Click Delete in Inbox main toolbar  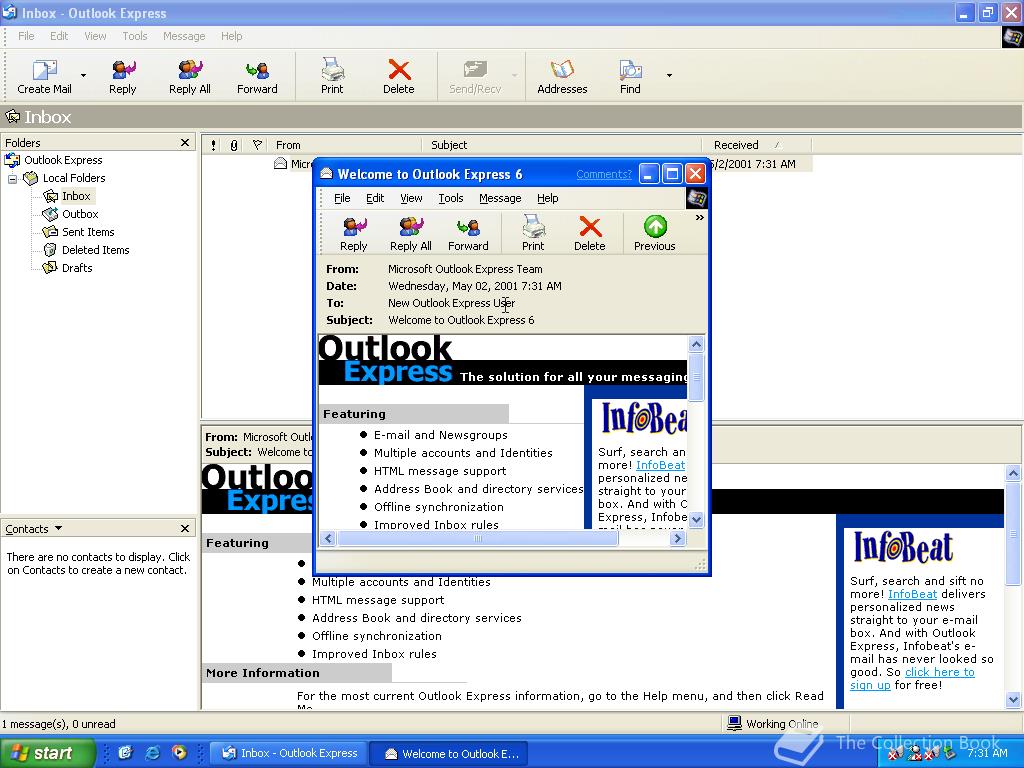(x=398, y=76)
